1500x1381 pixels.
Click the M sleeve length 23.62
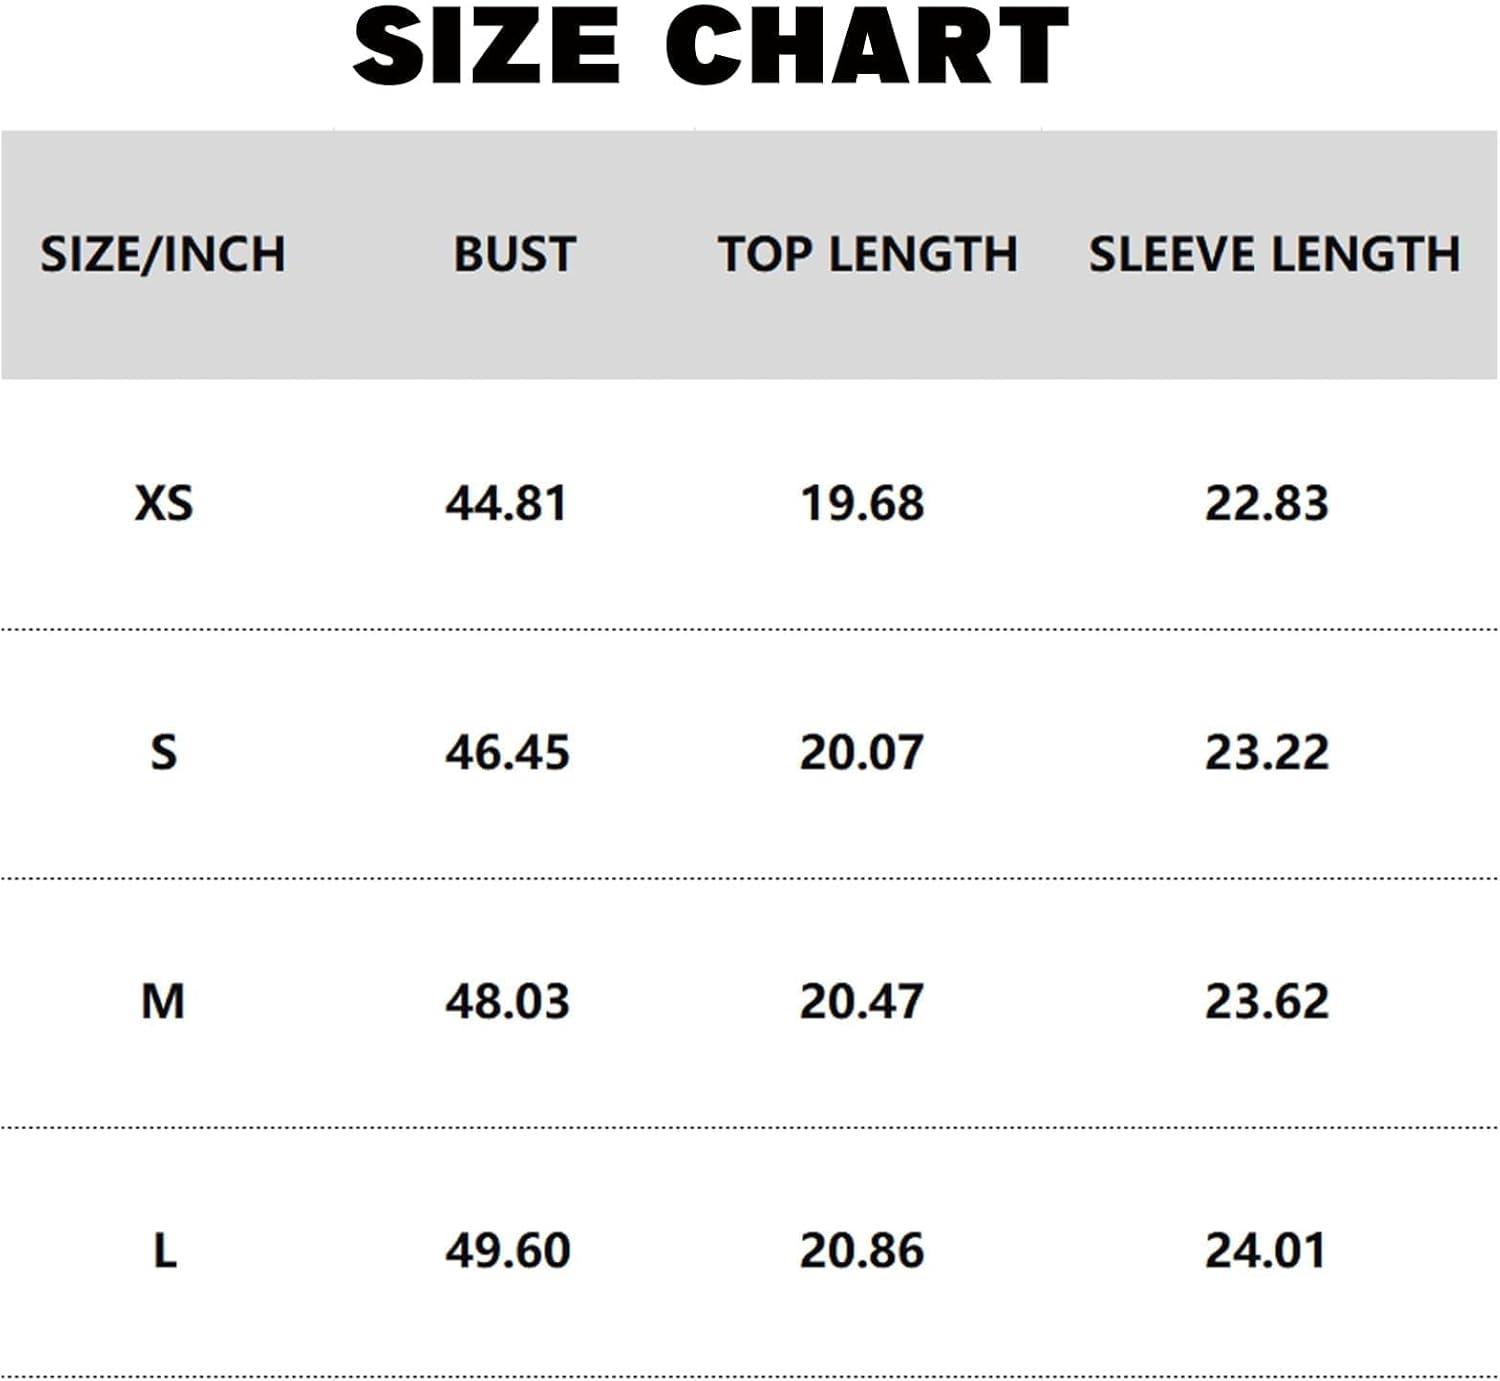[x=1266, y=1001]
